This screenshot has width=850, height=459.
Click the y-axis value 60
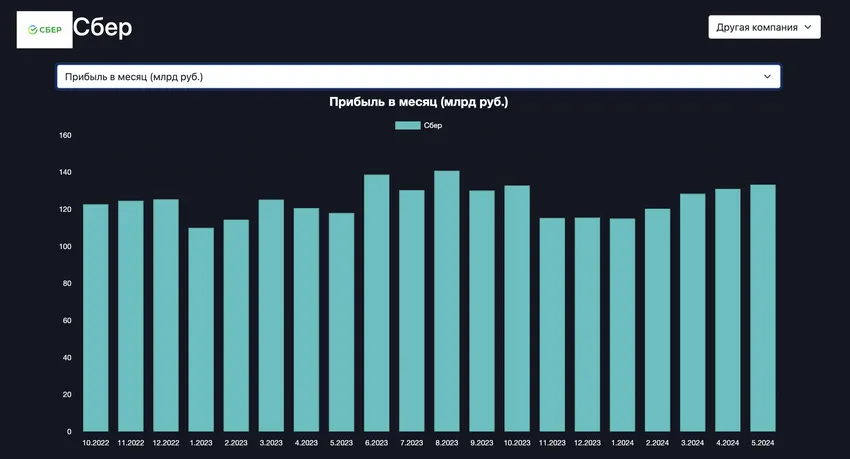point(67,320)
